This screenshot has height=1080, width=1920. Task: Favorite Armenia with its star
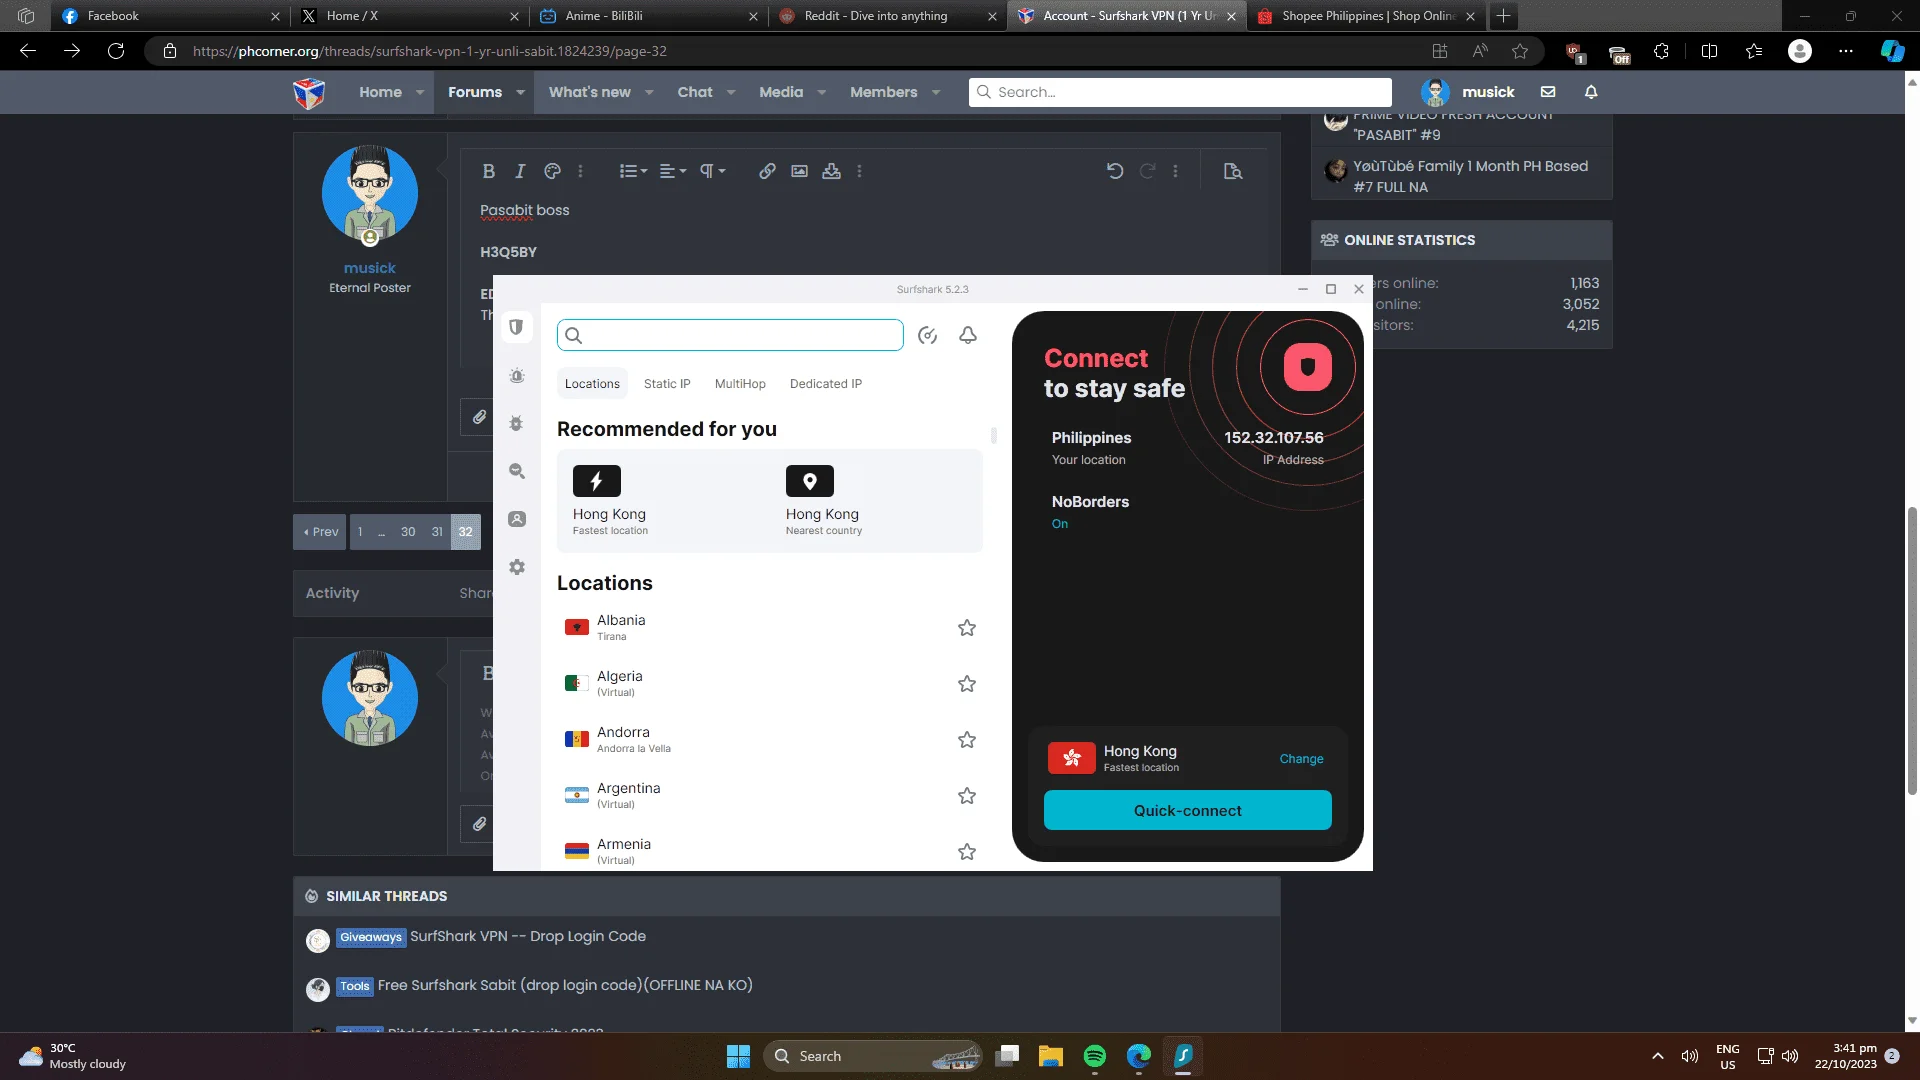point(967,852)
